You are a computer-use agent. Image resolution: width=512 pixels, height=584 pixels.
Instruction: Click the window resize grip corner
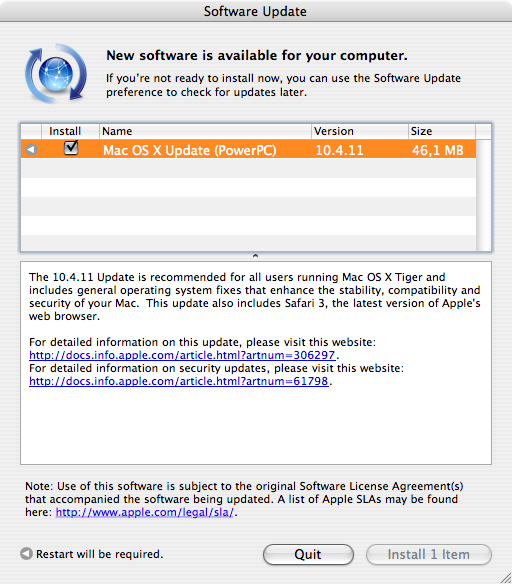(505, 577)
